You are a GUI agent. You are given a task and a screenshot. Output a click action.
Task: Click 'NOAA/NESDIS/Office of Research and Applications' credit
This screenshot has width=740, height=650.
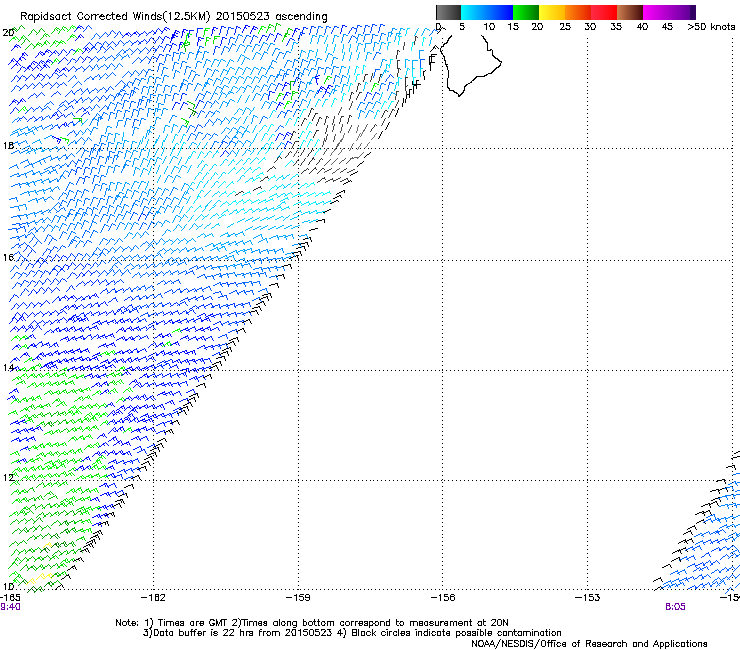click(589, 644)
